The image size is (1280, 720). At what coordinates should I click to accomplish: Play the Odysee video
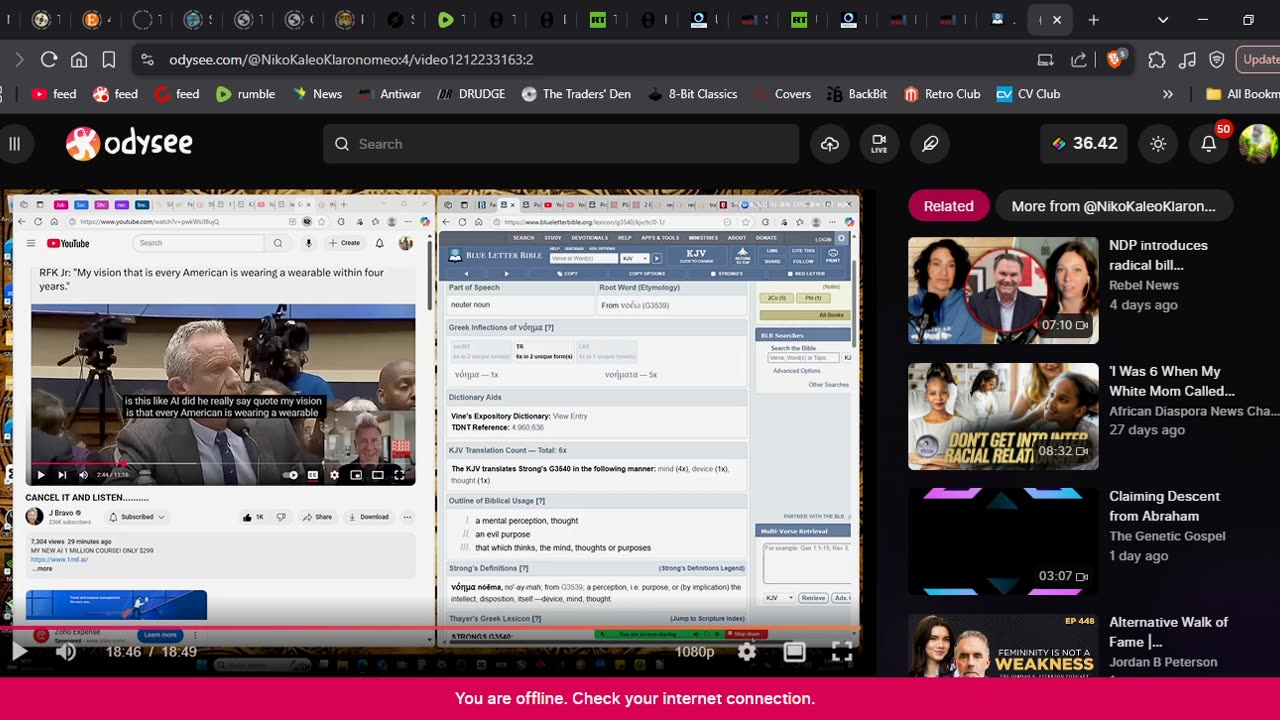tap(19, 652)
